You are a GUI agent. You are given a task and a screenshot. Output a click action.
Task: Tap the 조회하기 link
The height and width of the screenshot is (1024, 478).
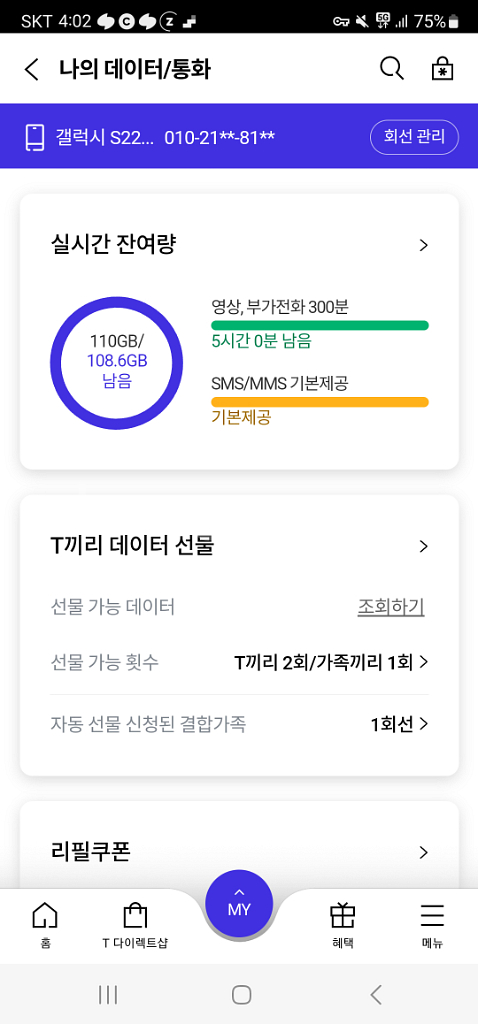coord(391,607)
